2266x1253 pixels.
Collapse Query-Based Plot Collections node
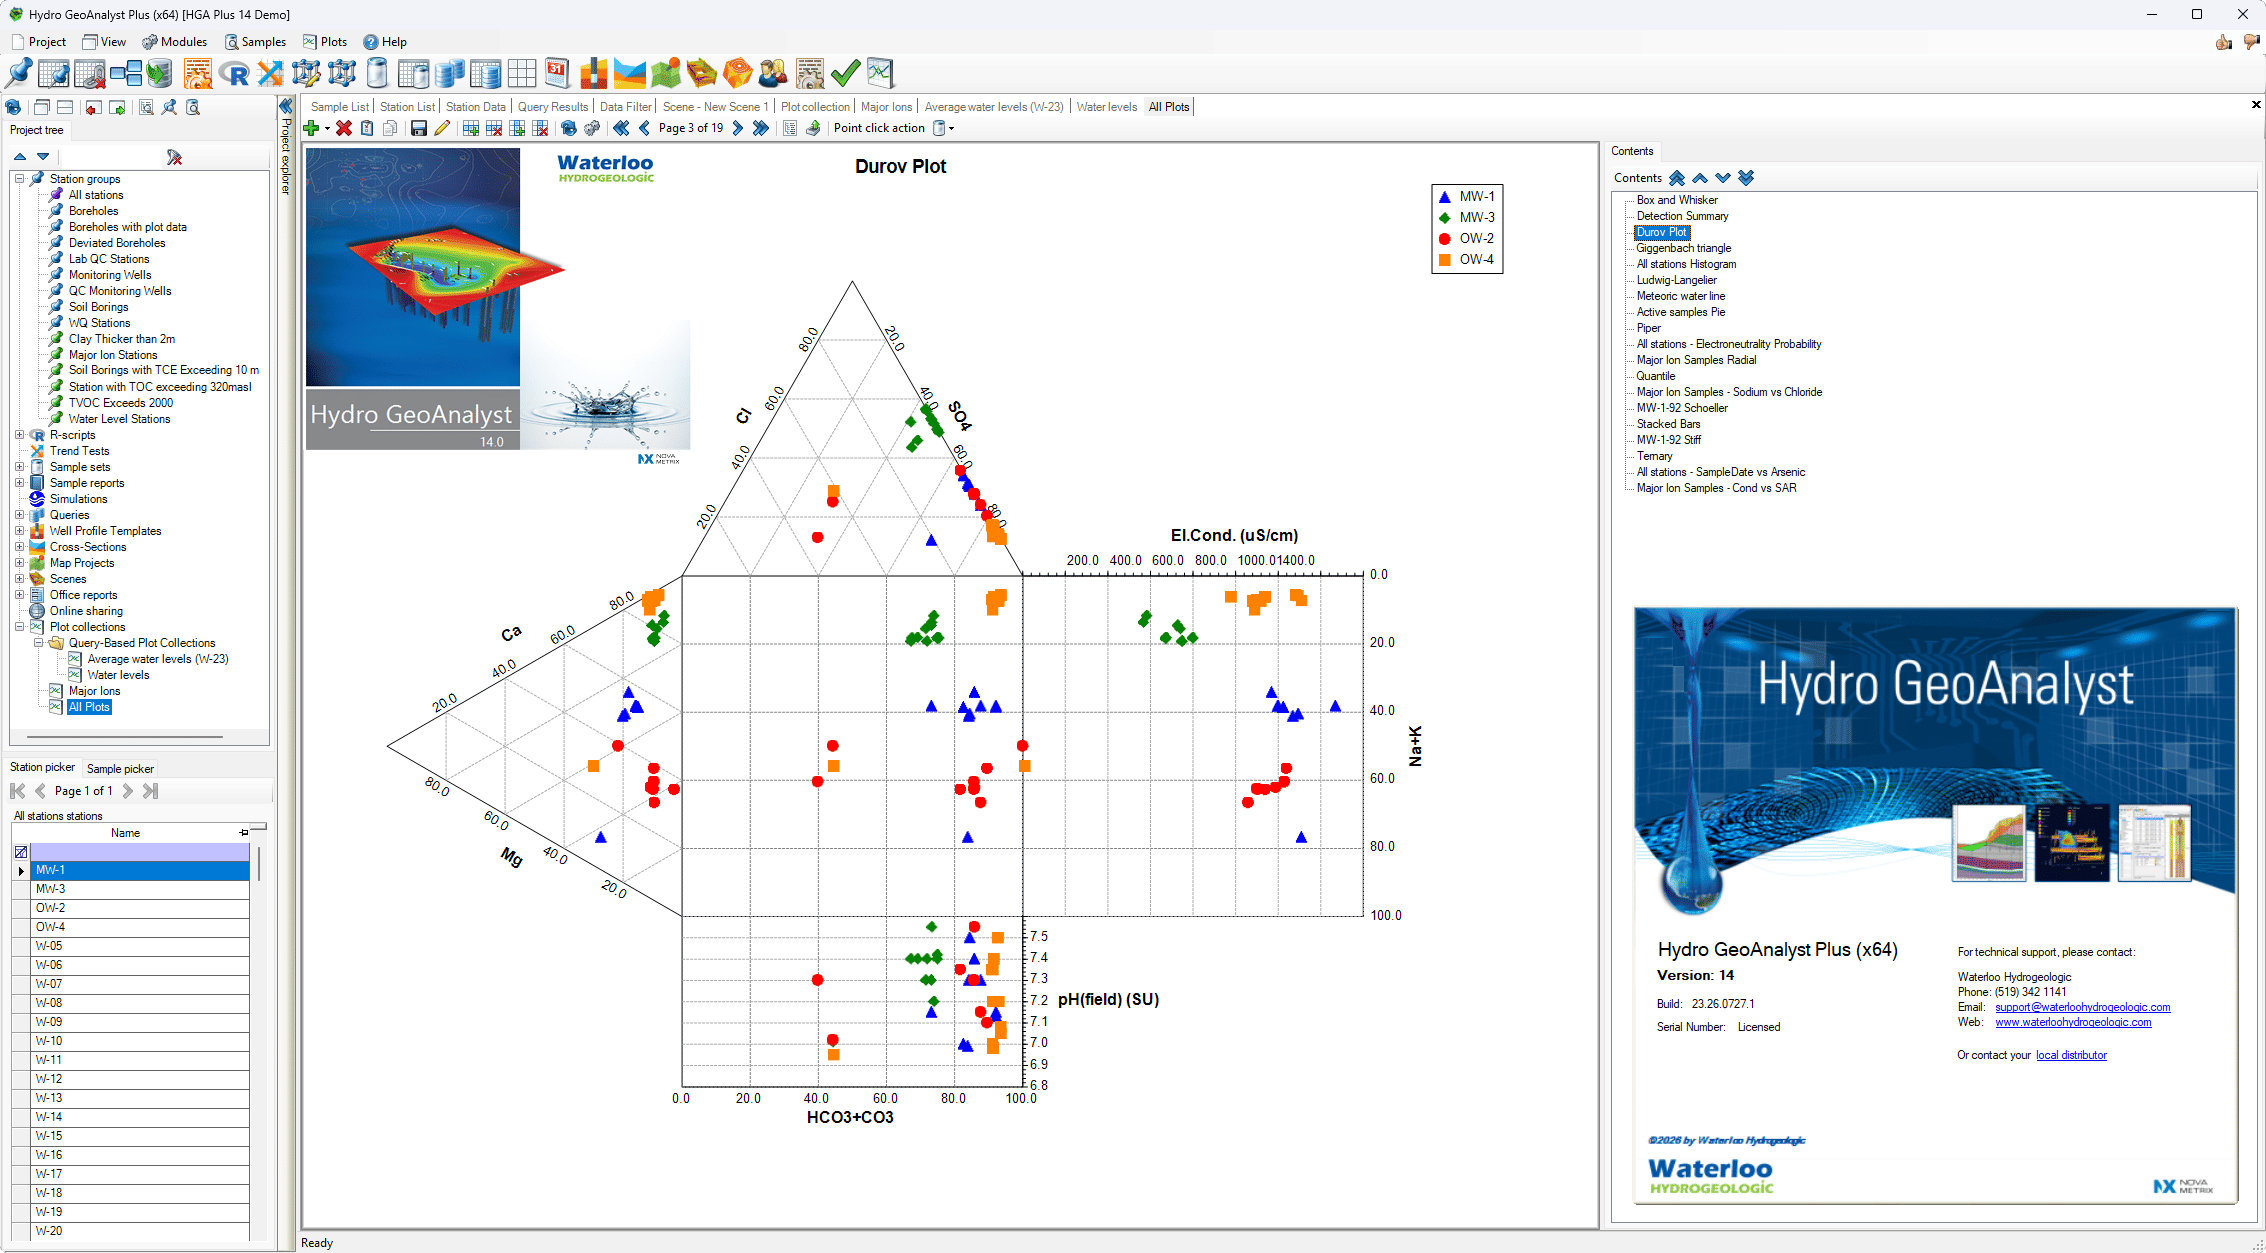(x=38, y=643)
